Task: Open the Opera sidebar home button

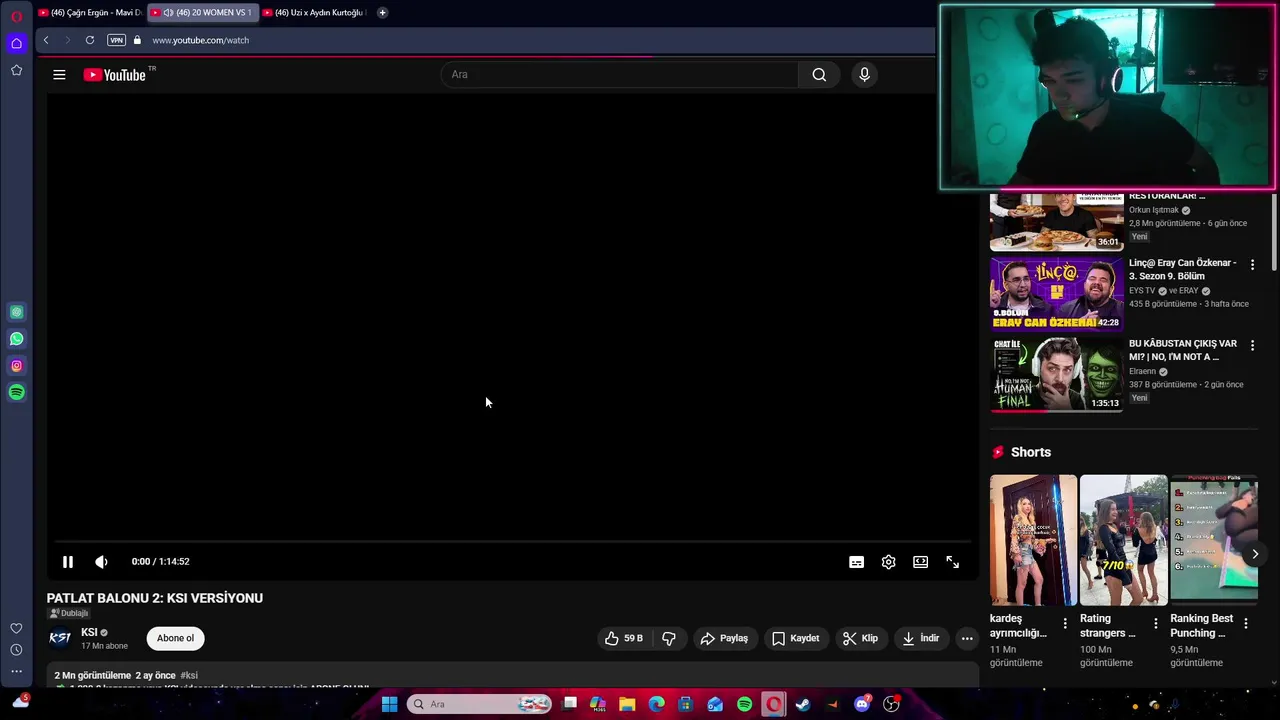Action: (x=16, y=43)
